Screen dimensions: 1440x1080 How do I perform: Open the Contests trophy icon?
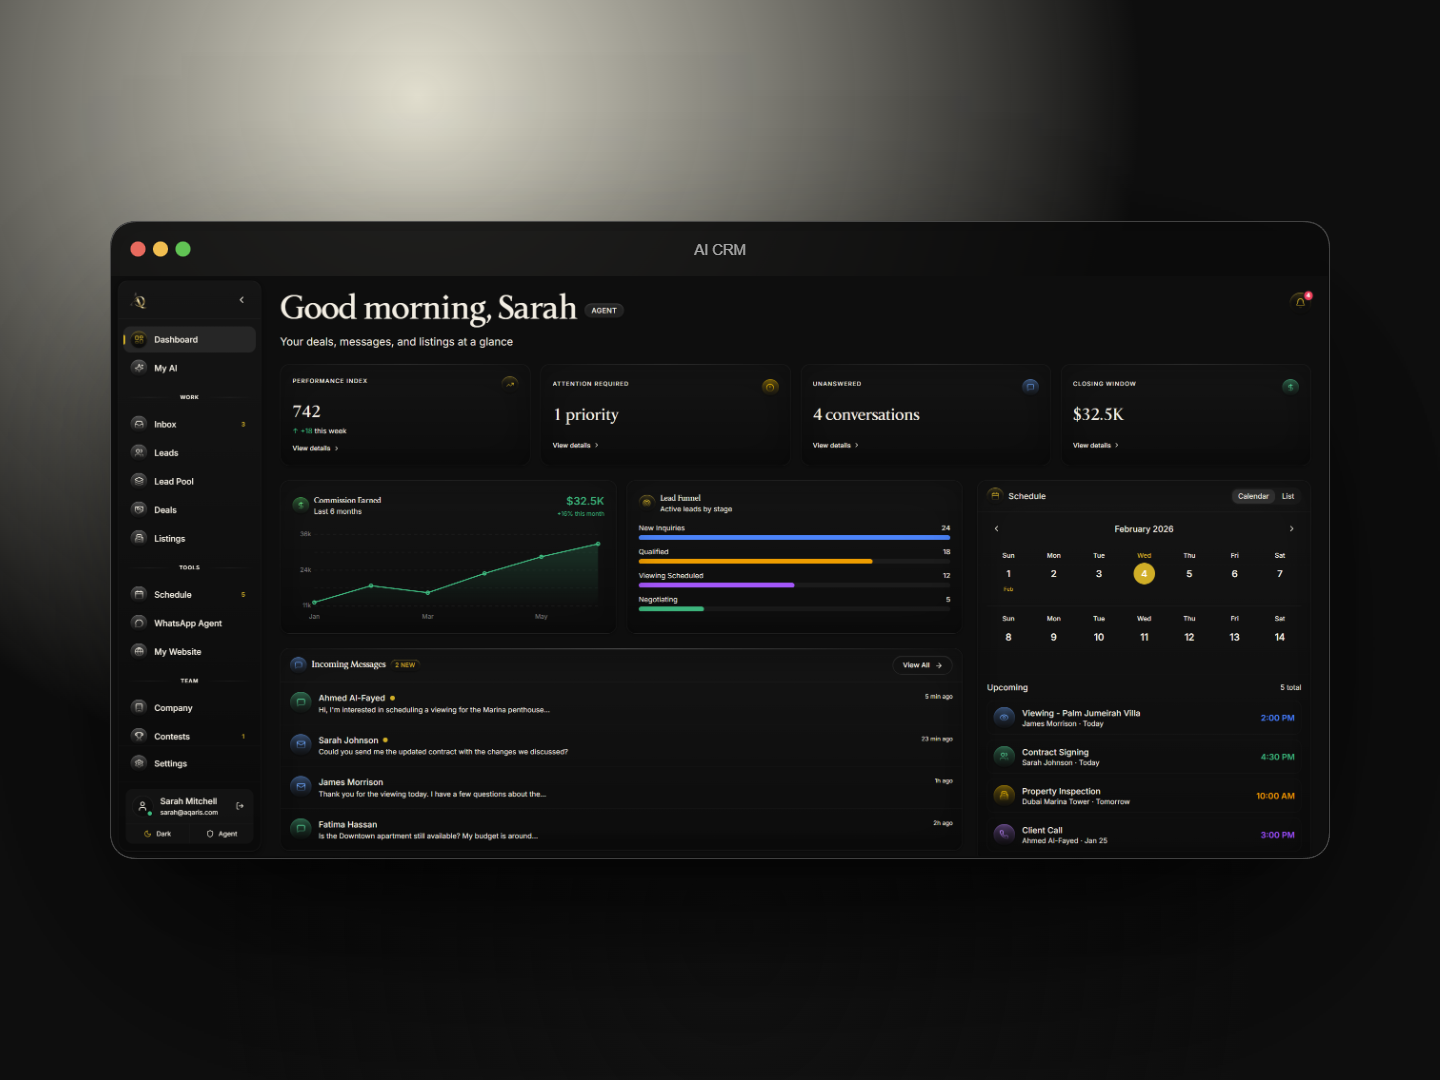tap(139, 736)
